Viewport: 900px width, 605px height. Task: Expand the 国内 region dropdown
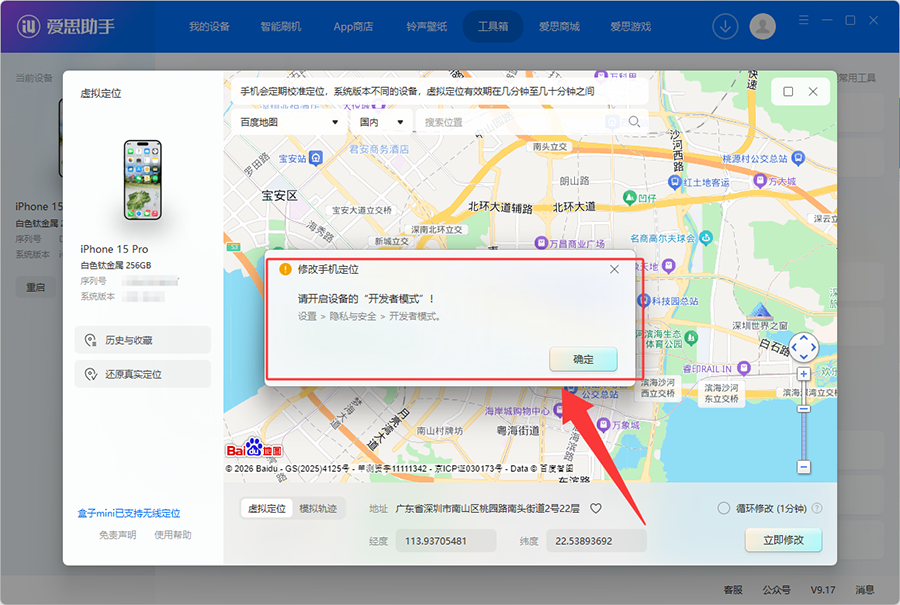[382, 122]
